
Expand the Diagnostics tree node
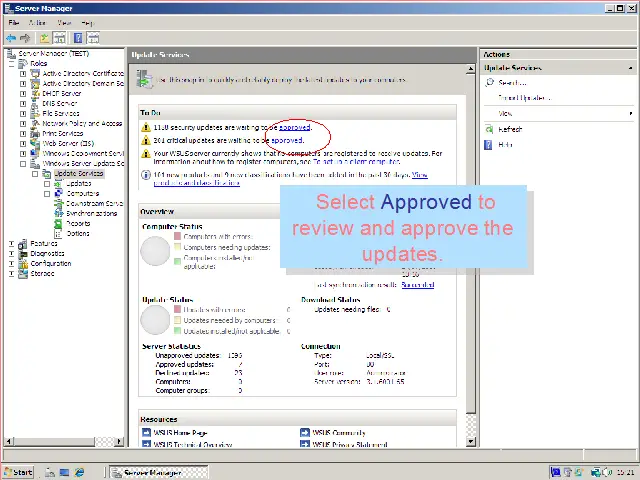point(11,254)
